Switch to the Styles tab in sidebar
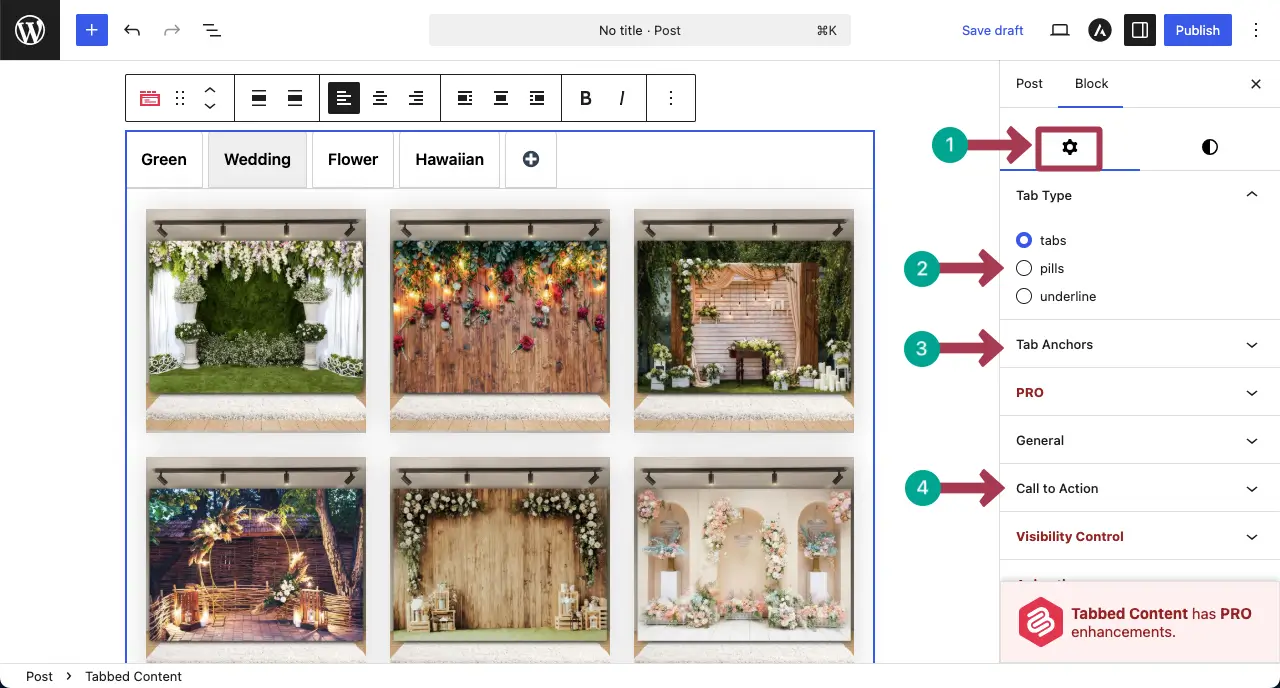The image size is (1280, 688). [1209, 146]
